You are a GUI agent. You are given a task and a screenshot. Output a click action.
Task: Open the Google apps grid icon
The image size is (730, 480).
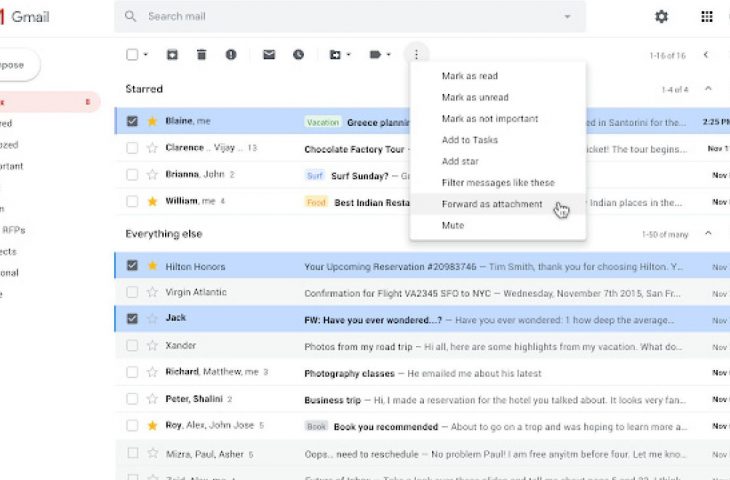(707, 17)
